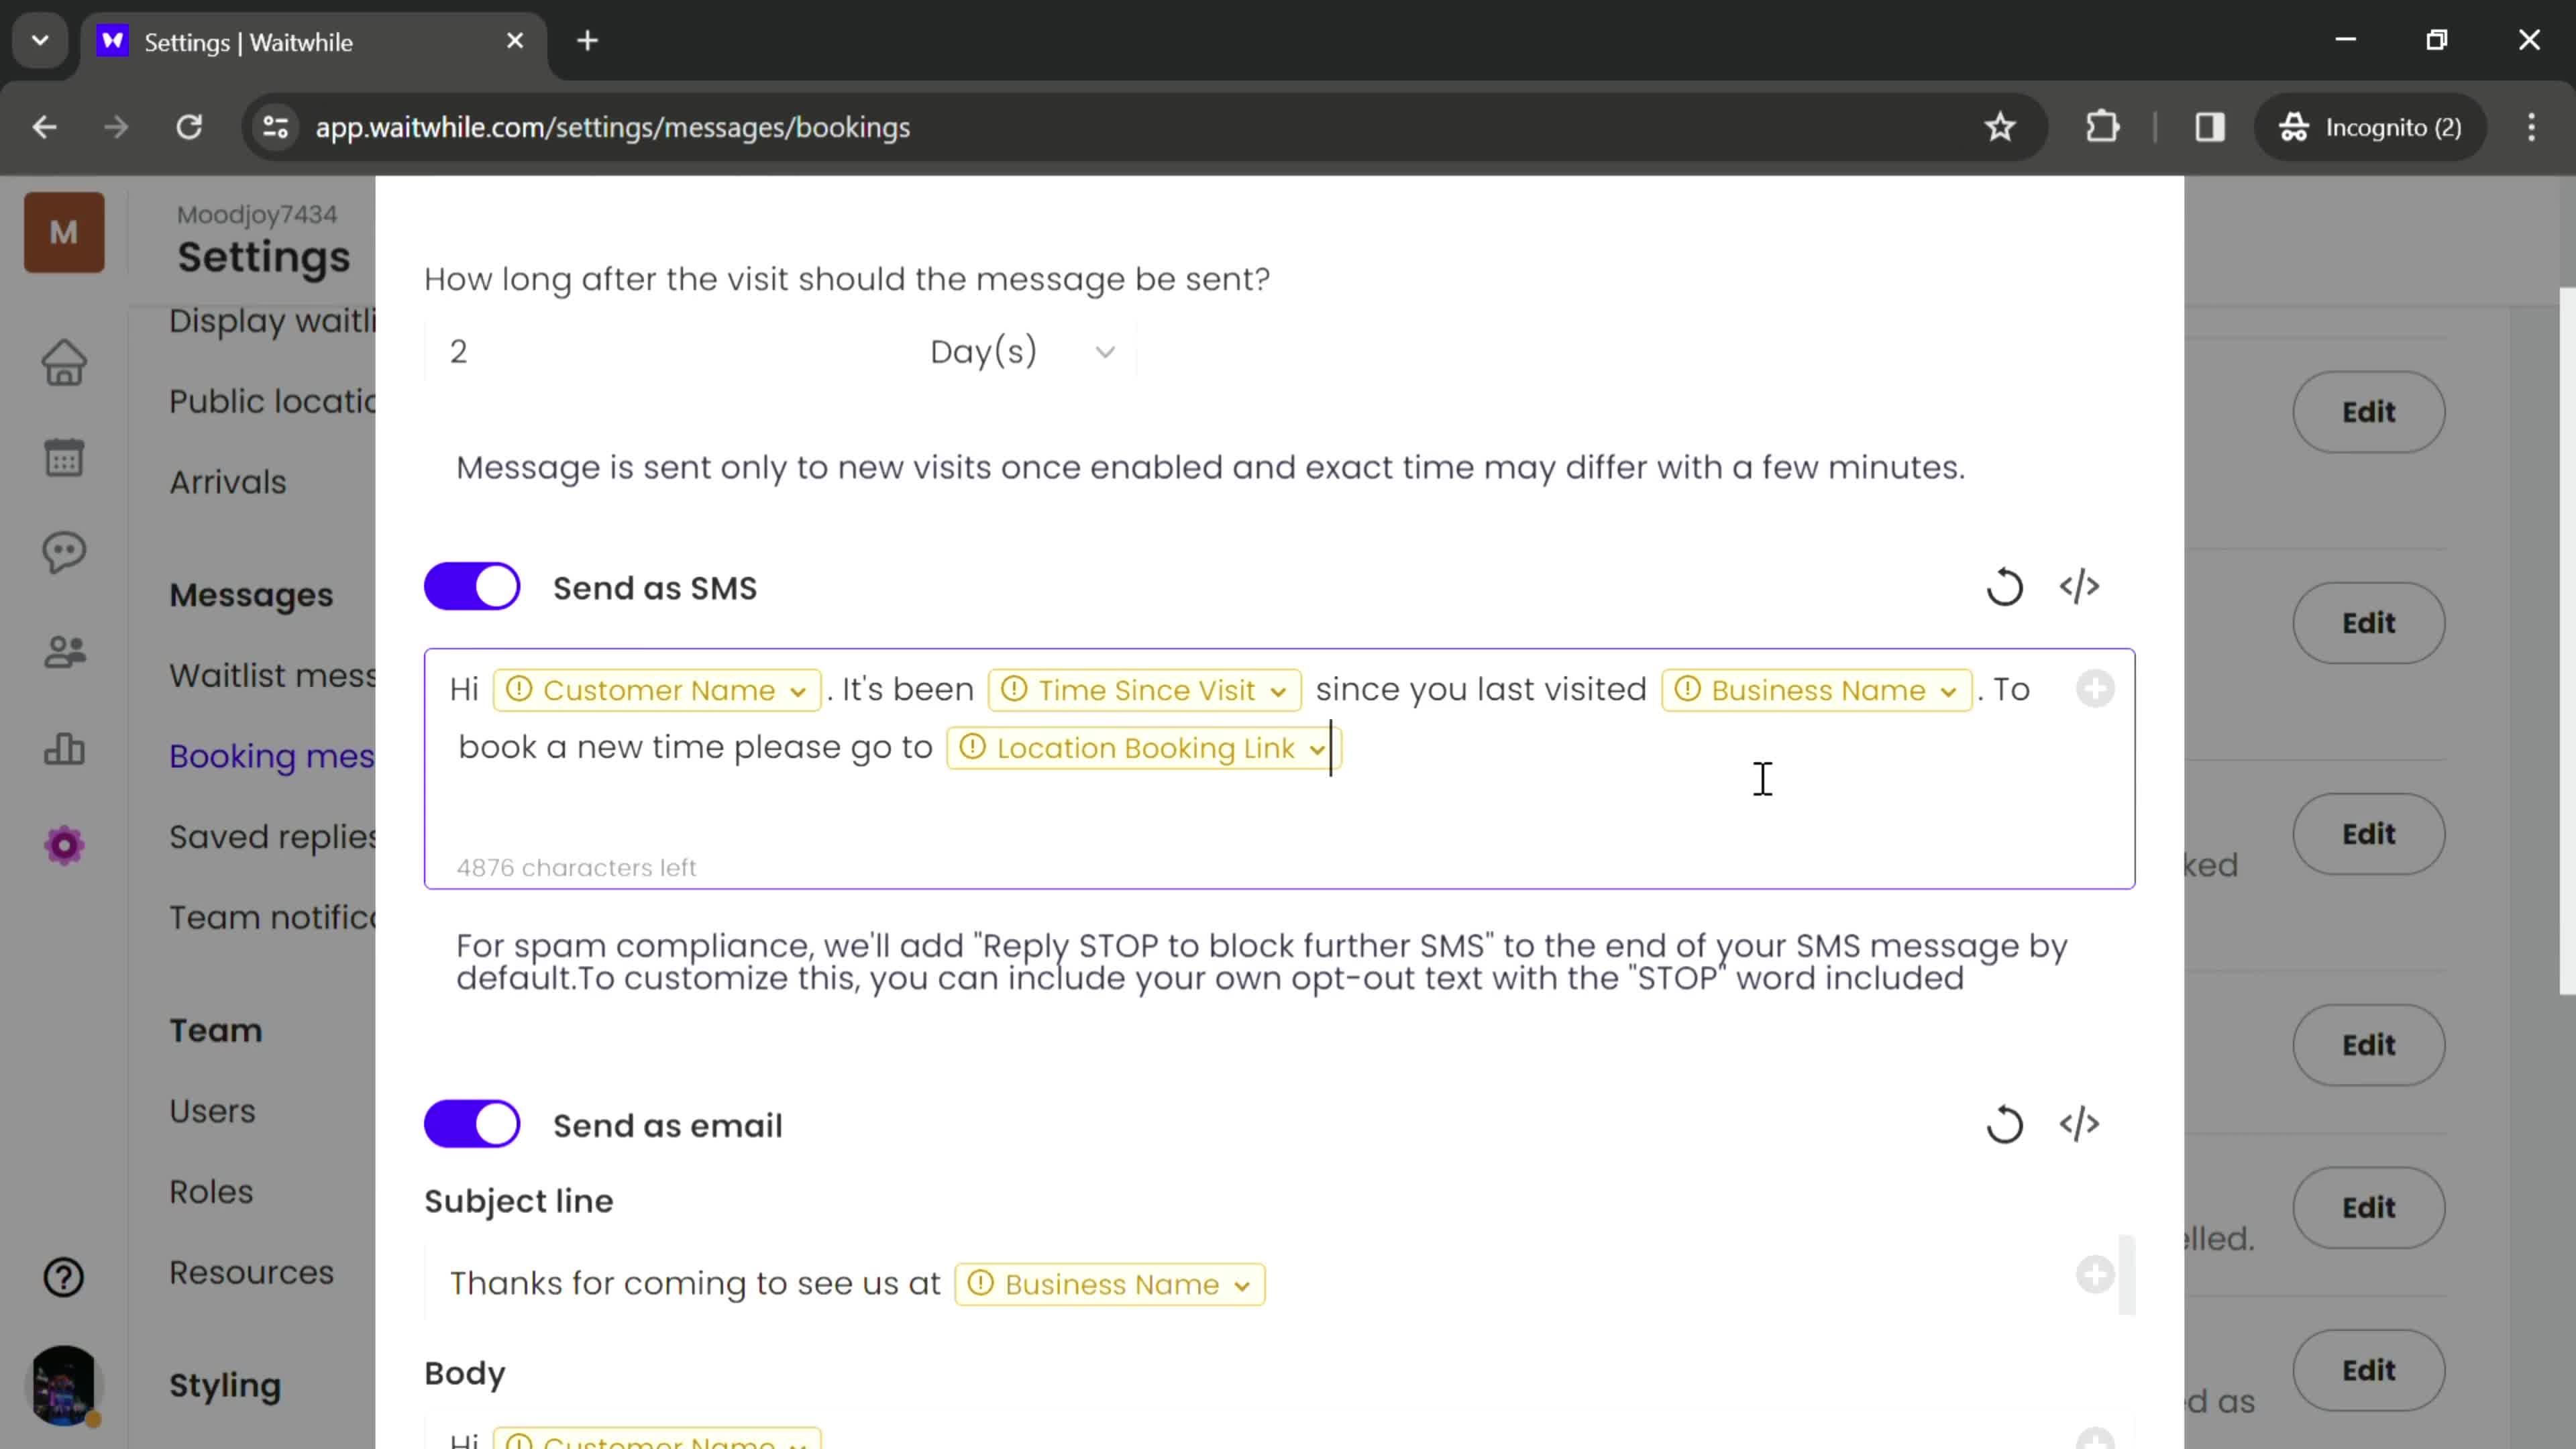Open code view for the email message
The width and height of the screenshot is (2576, 1449).
2079,1124
